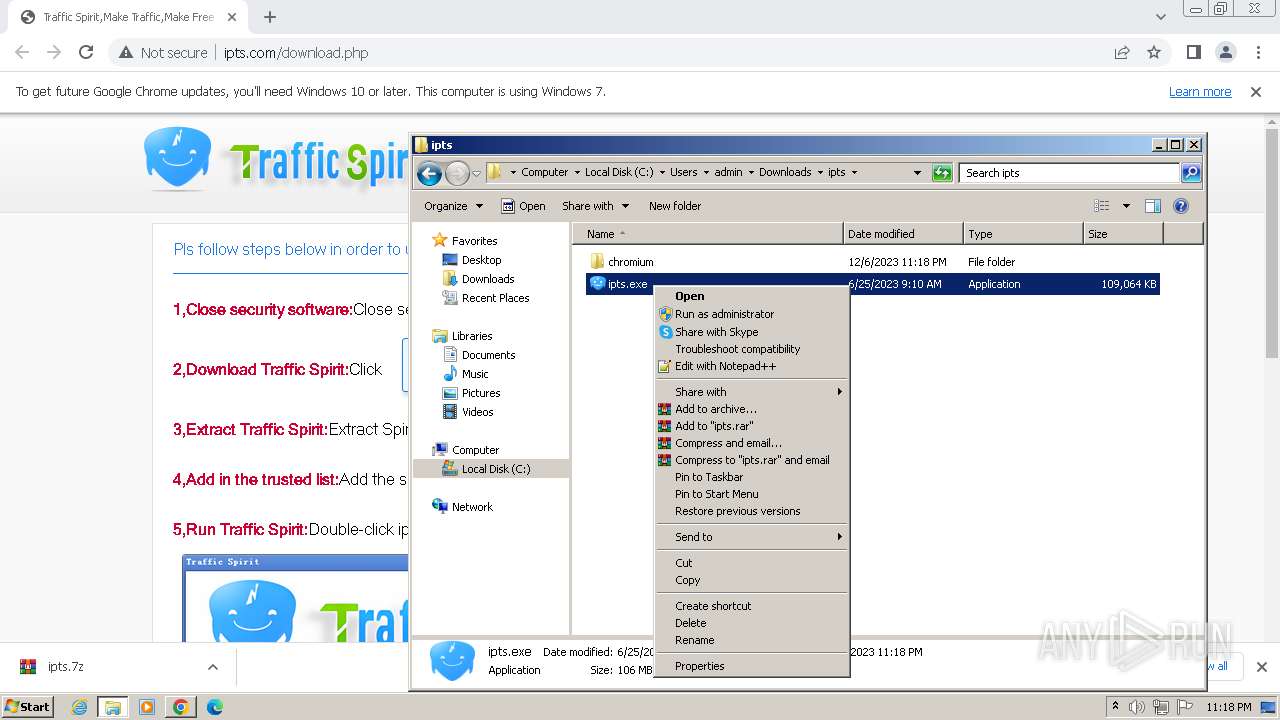The image size is (1280, 720).
Task: Click Chrome back navigation arrow
Action: point(22,53)
